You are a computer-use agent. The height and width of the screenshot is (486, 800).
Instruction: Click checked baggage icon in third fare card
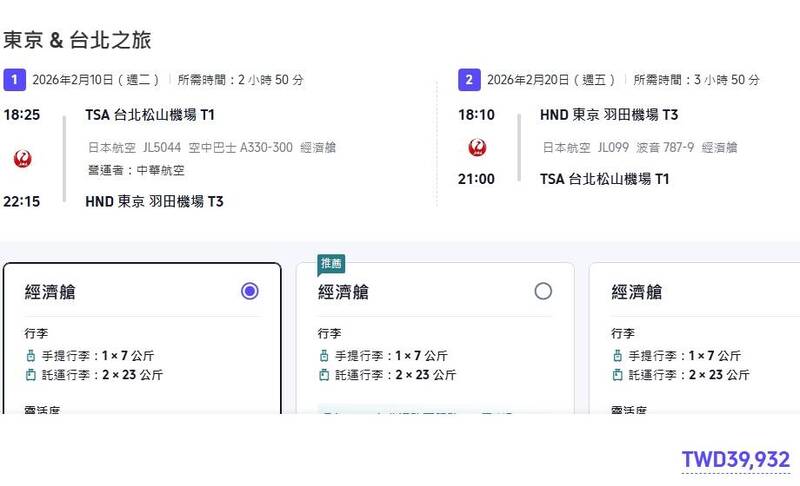(x=617, y=376)
